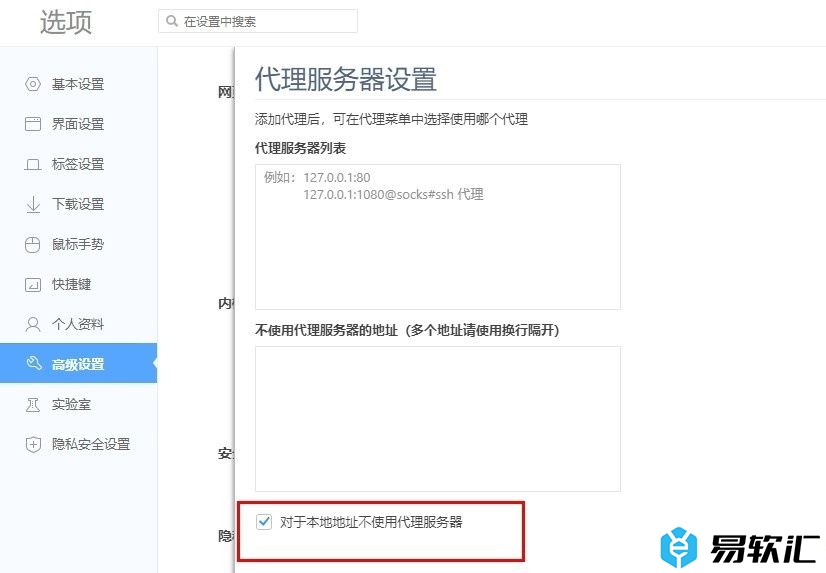Click the Tab Settings (标签设置) icon
Screen dimensions: 826x573
(33, 164)
